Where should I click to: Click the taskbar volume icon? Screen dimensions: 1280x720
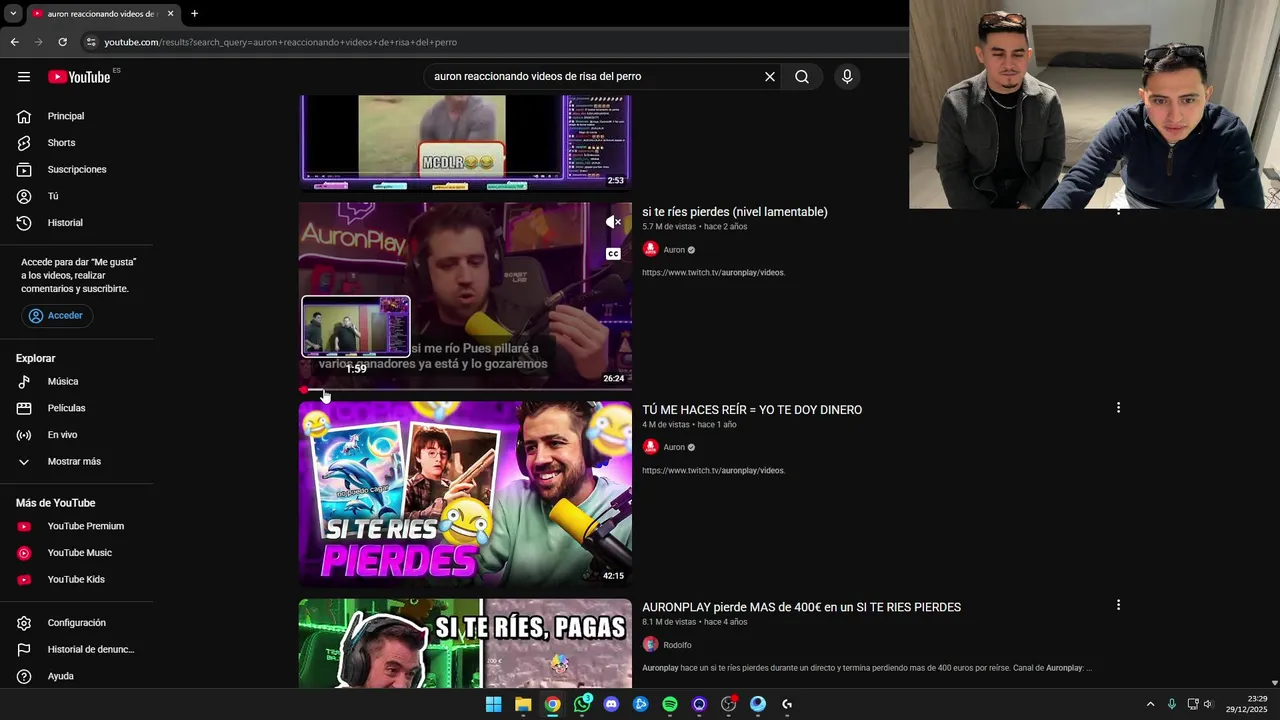click(1208, 704)
